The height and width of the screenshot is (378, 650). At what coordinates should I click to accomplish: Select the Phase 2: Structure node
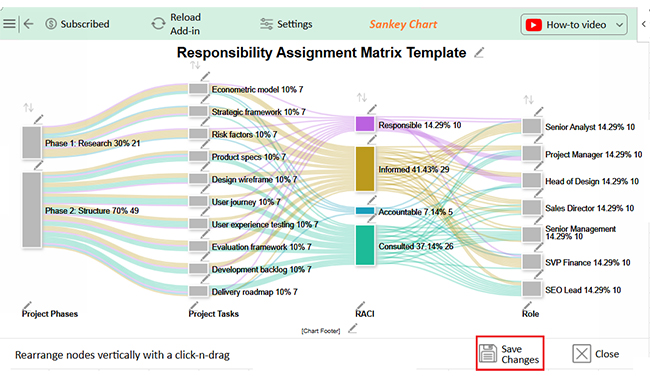coord(32,210)
